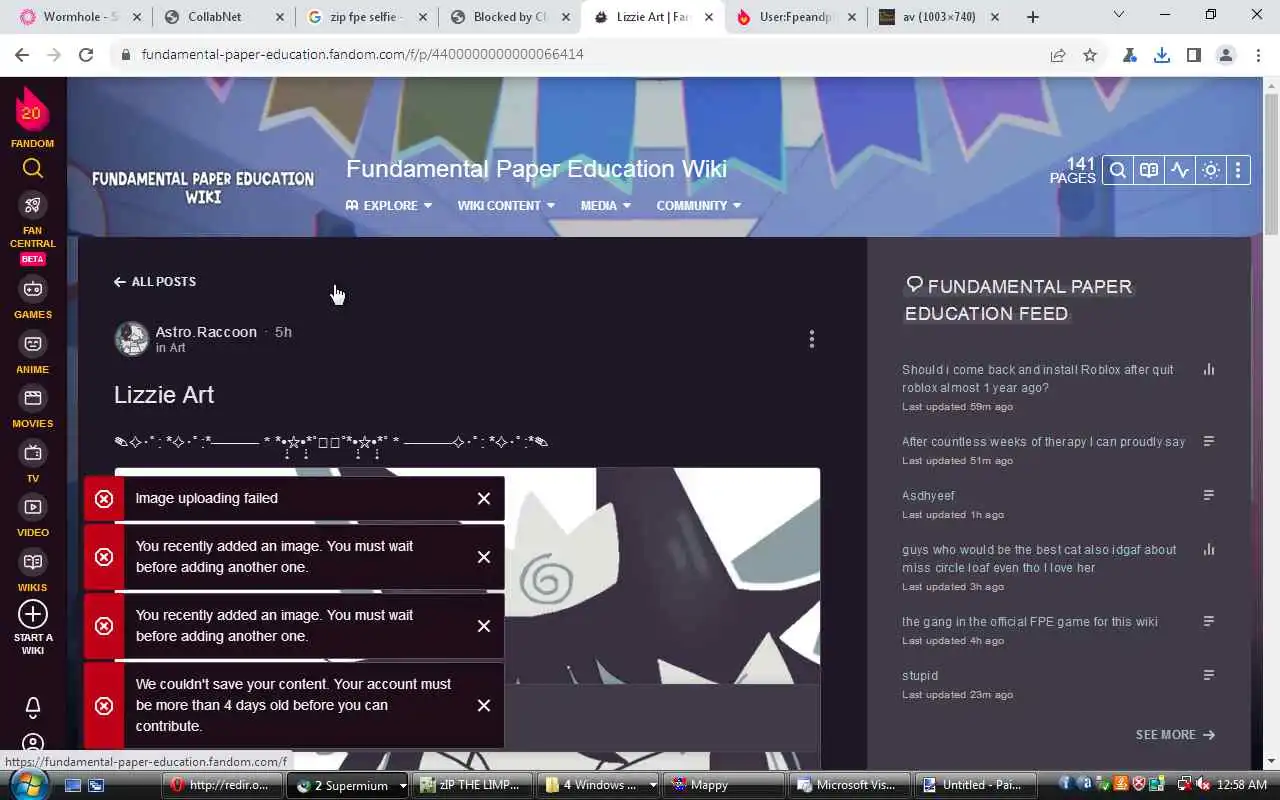Dismiss first 'recently added an image' notice
Image resolution: width=1280 pixels, height=800 pixels.
click(x=484, y=557)
